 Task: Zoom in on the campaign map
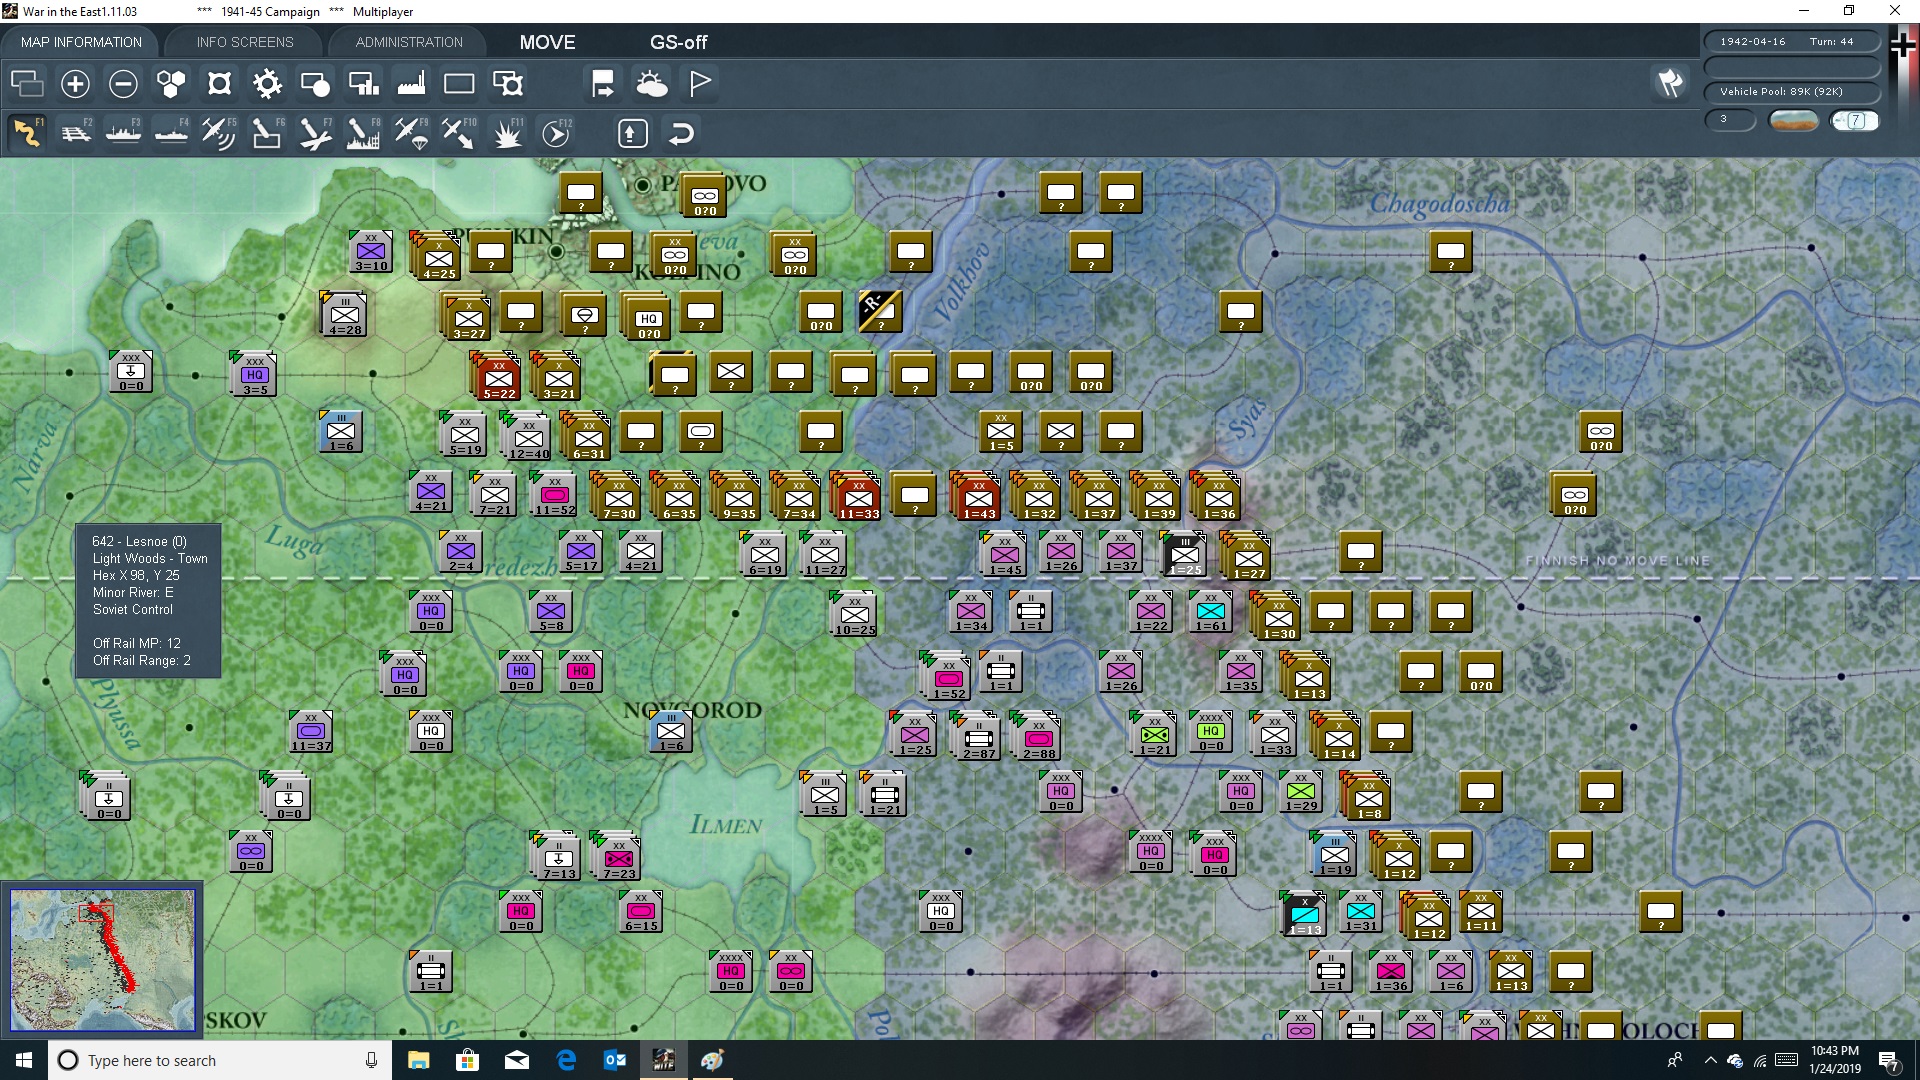pyautogui.click(x=75, y=84)
